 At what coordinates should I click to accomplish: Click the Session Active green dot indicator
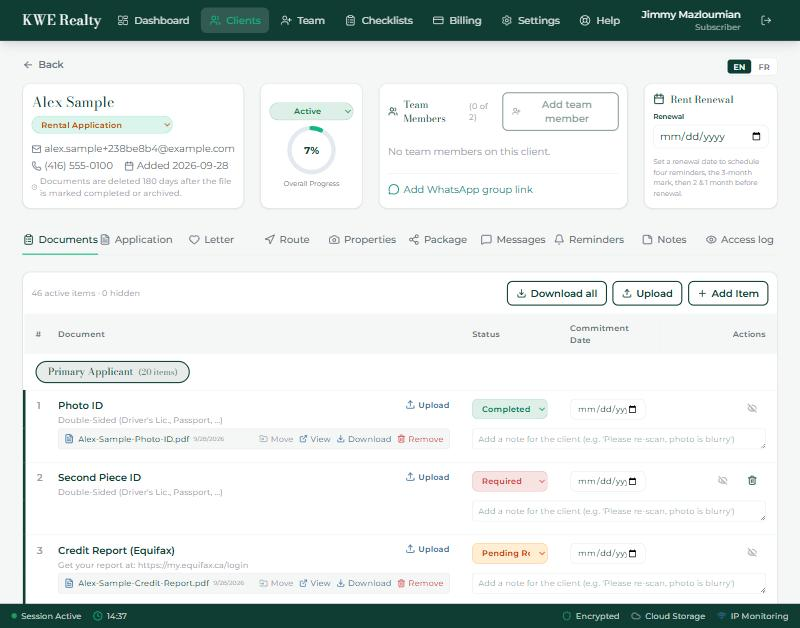click(14, 616)
